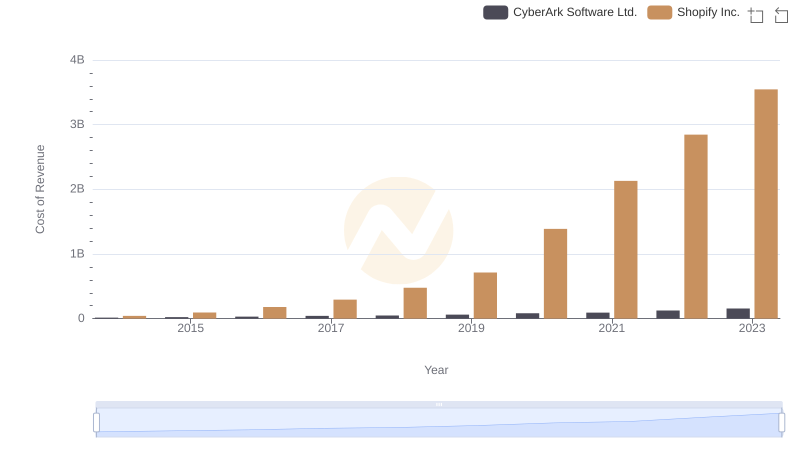The height and width of the screenshot is (461, 800).
Task: Click the zoom reset restore icon
Action: [781, 15]
